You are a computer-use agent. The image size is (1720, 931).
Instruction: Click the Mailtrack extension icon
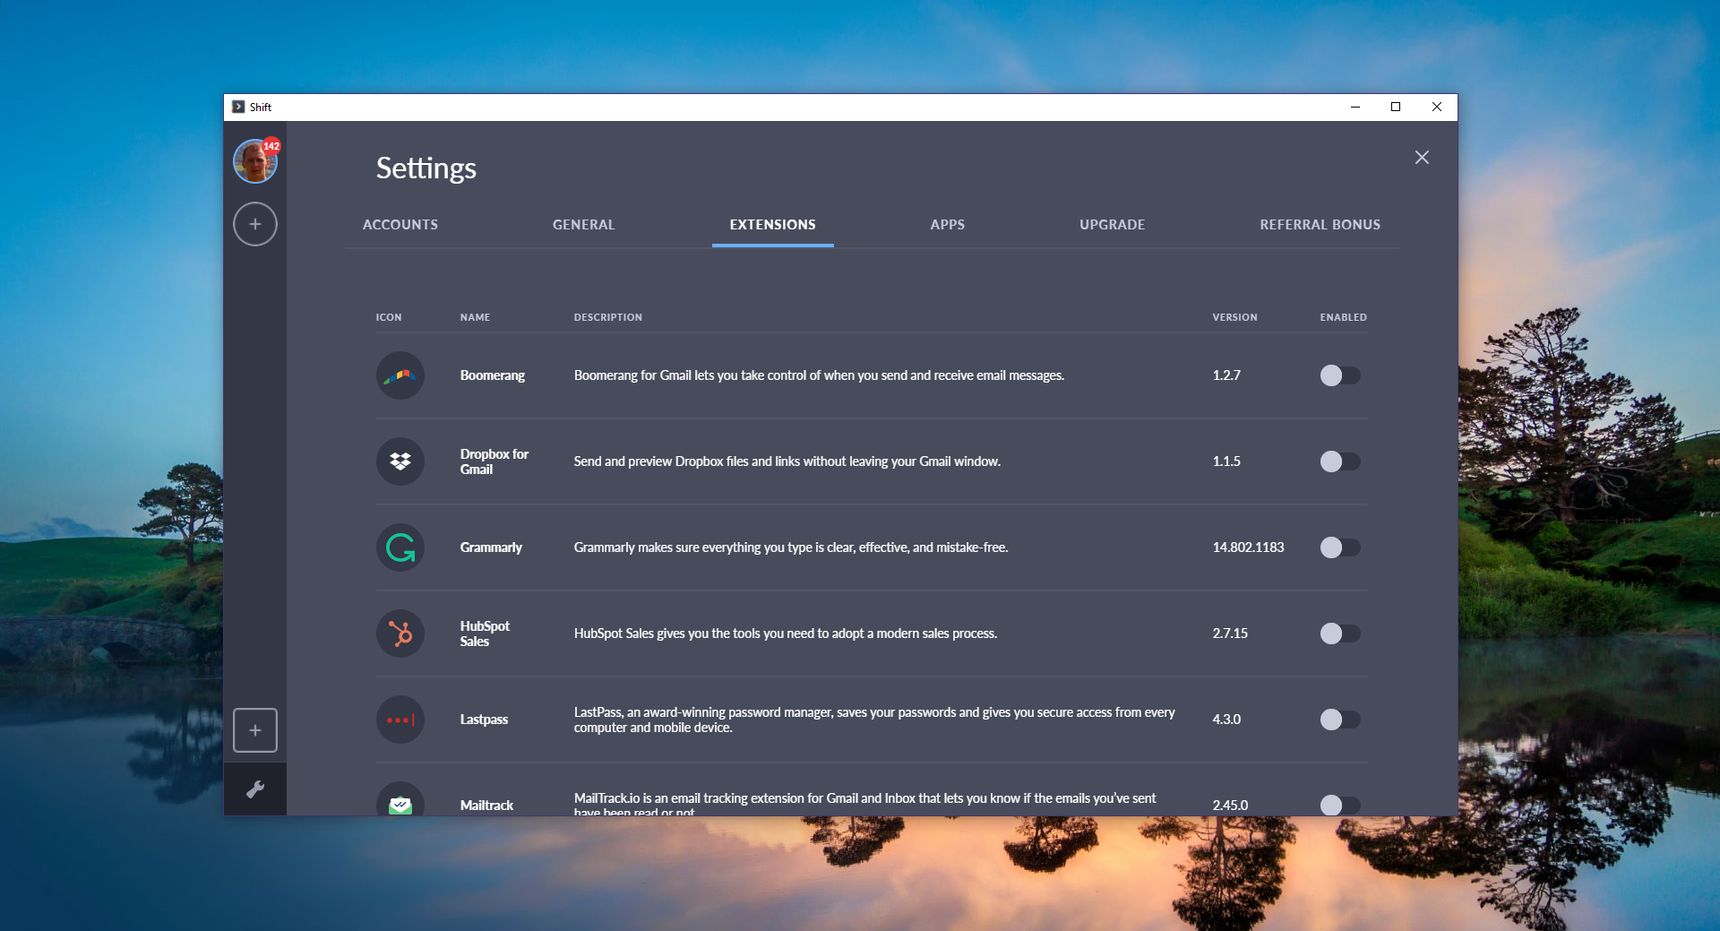[x=400, y=800]
